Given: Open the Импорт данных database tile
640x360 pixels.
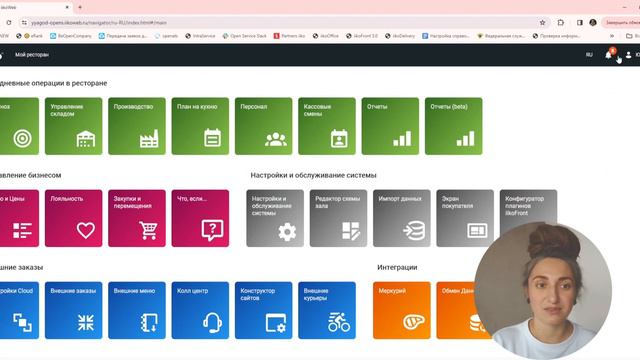Looking at the screenshot, I should 402,218.
